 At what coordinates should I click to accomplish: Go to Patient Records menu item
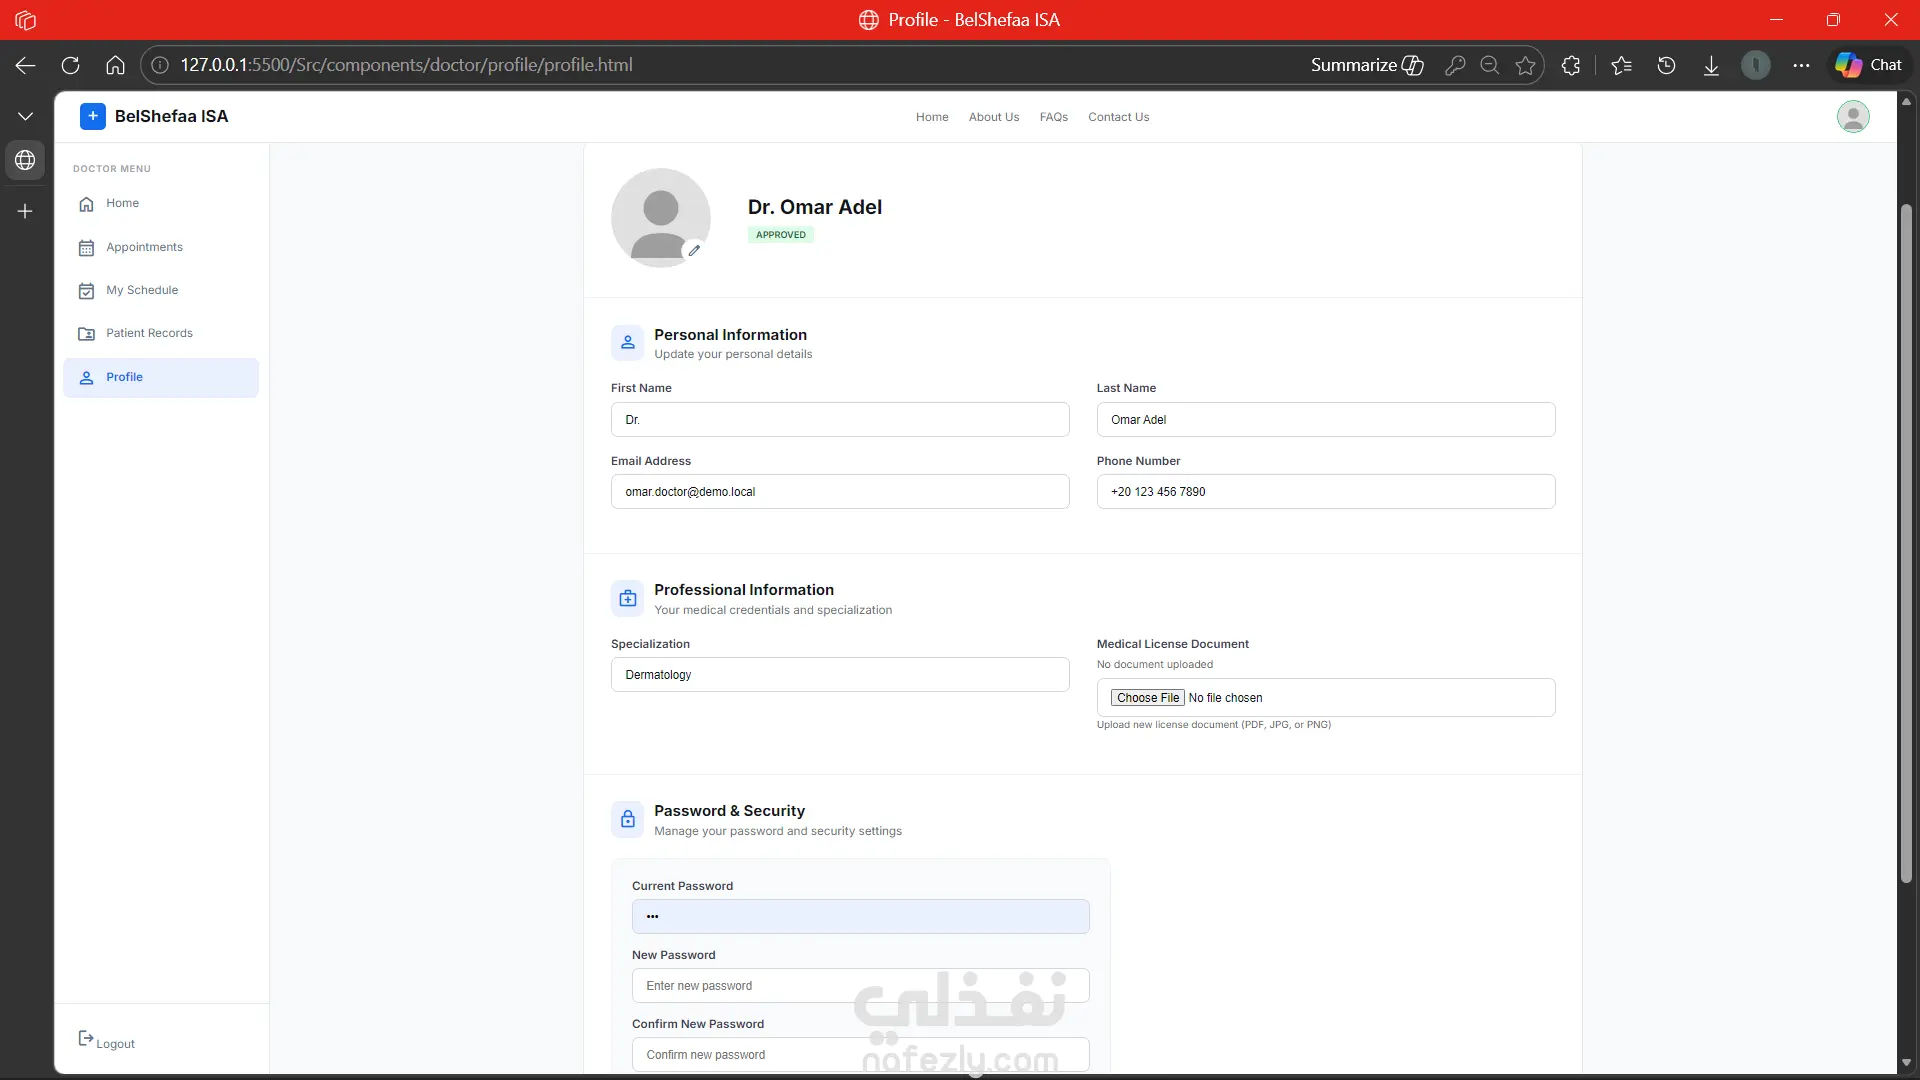(x=149, y=333)
